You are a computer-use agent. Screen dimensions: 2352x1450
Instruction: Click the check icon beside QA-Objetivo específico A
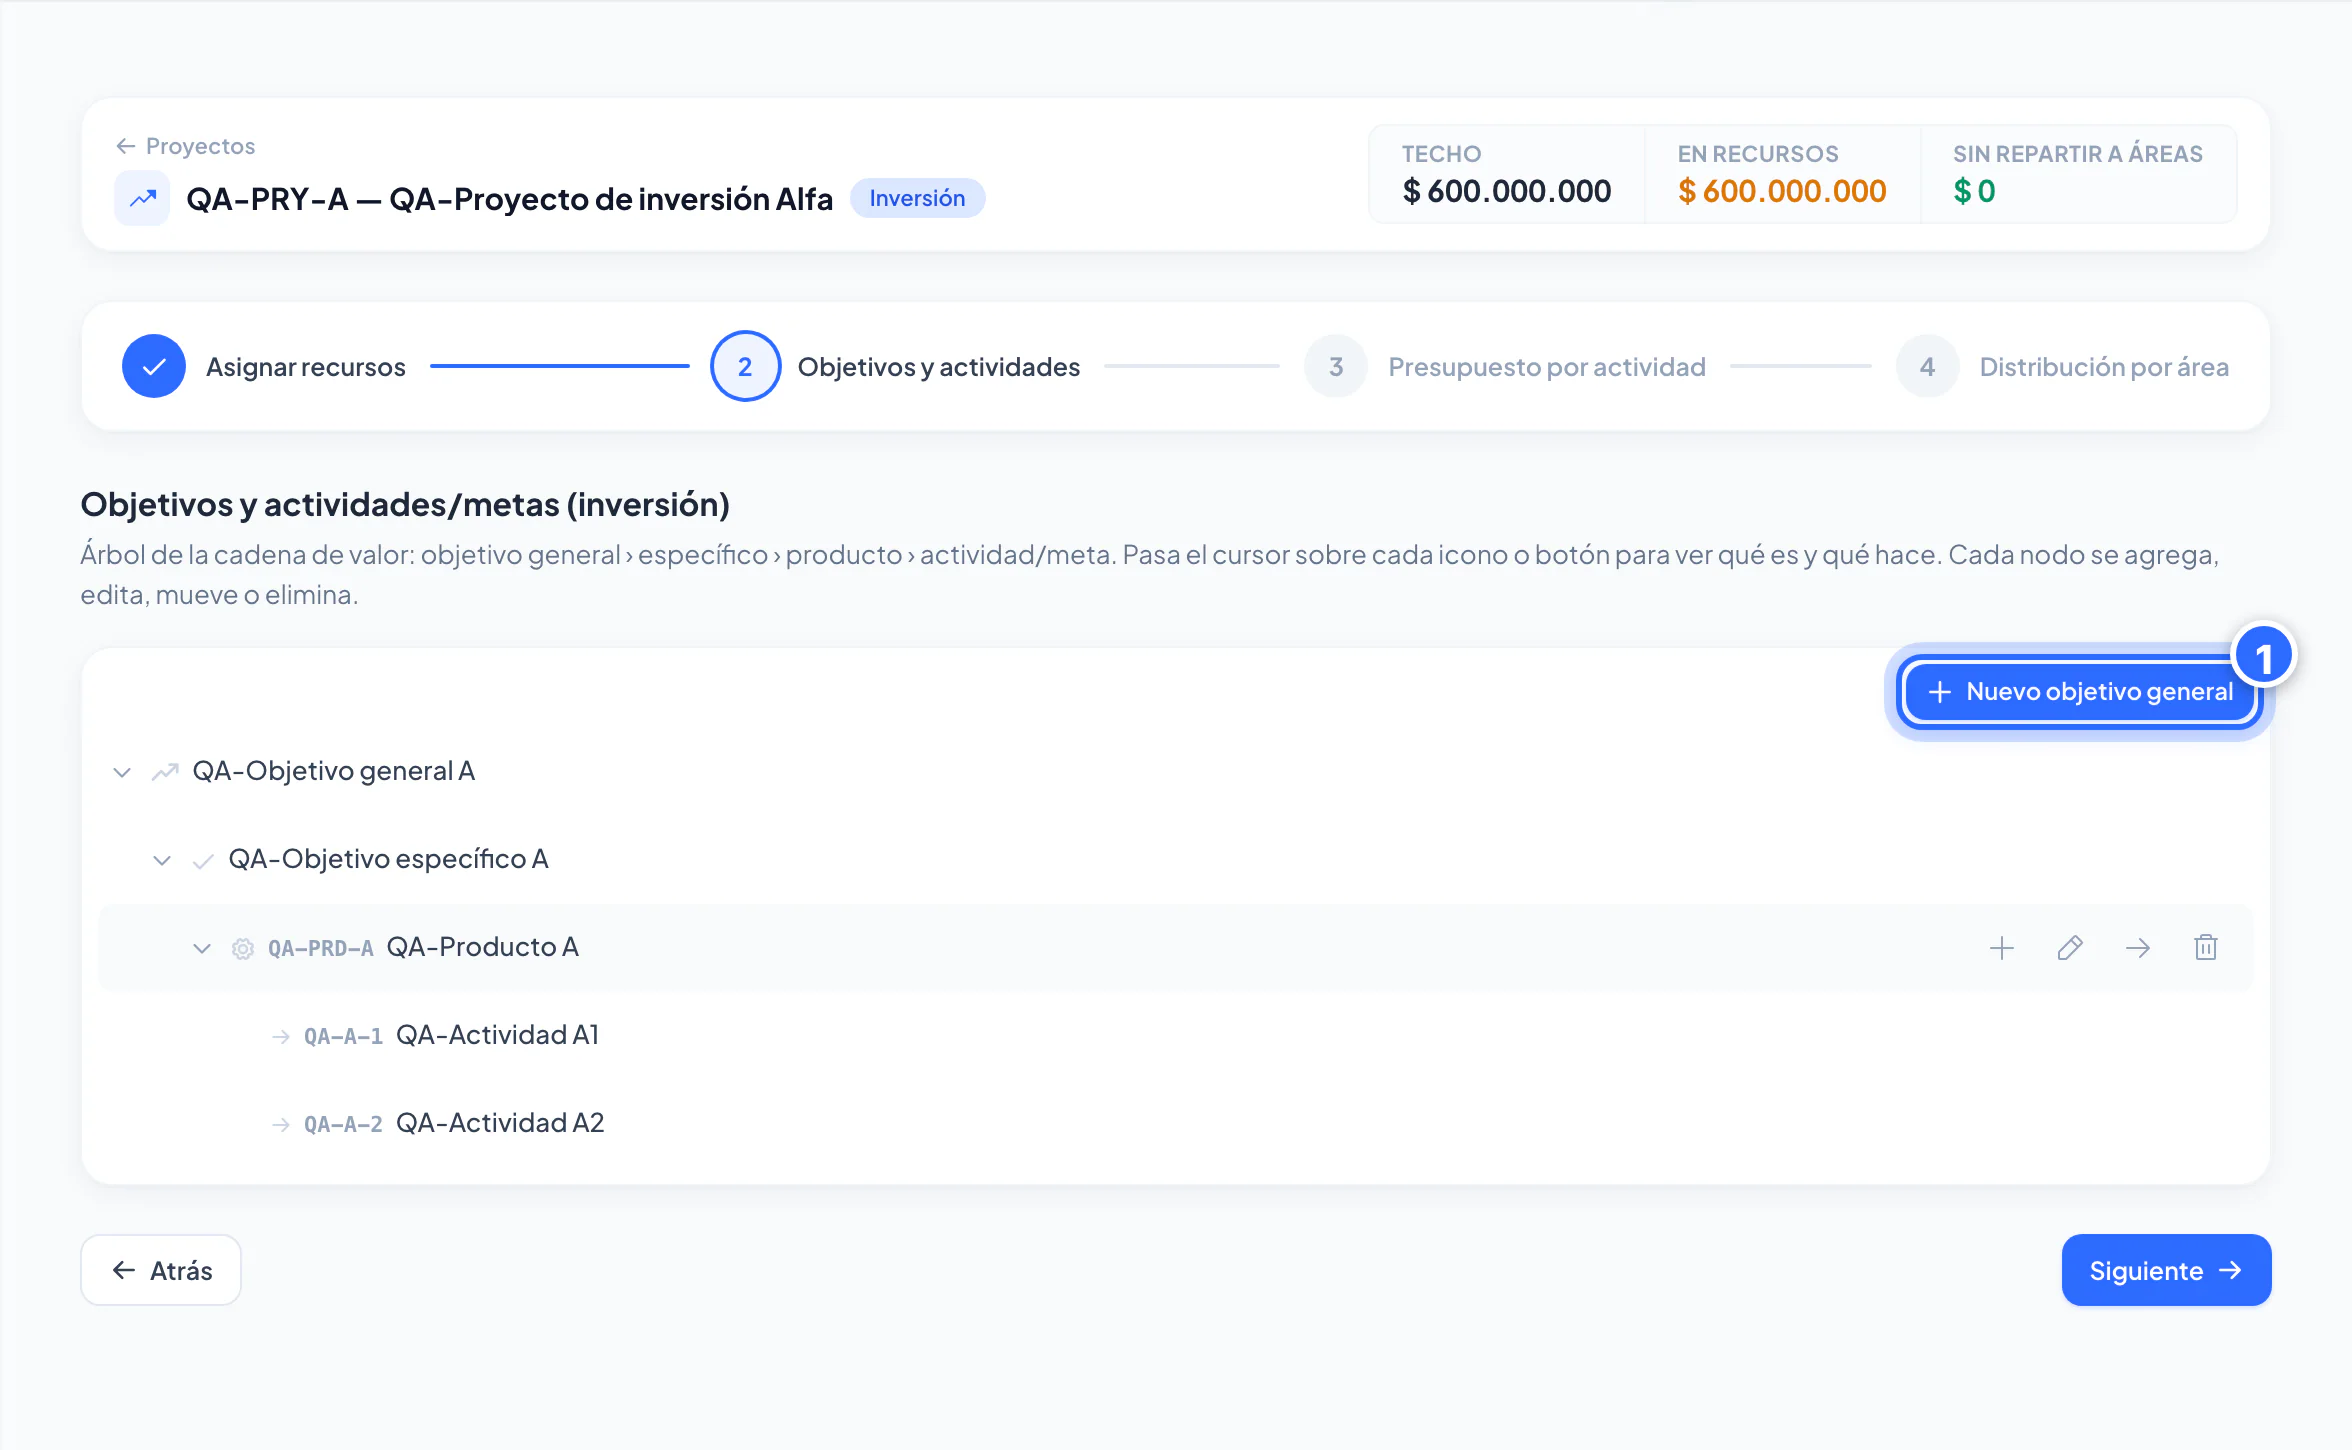(x=203, y=860)
